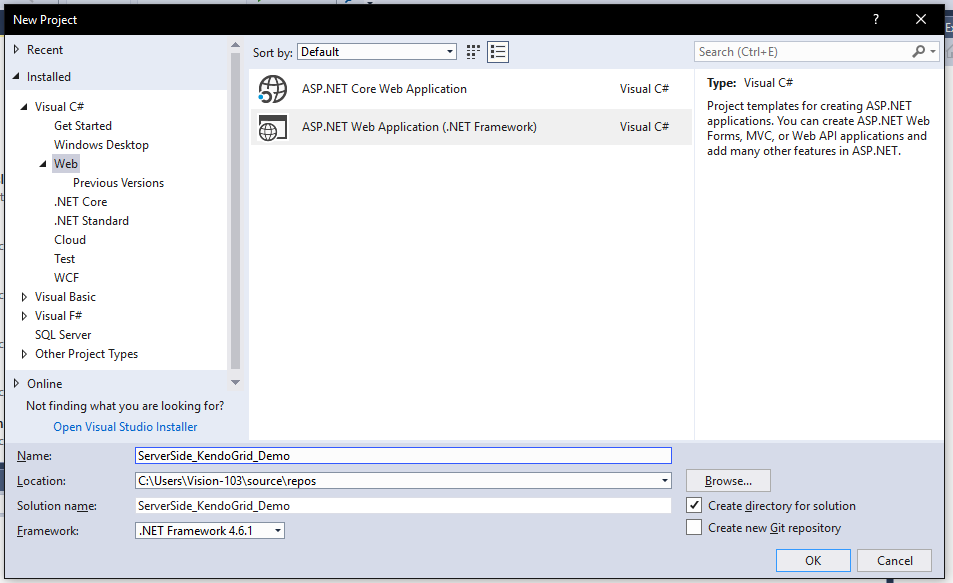Click the Browse button

coord(727,480)
